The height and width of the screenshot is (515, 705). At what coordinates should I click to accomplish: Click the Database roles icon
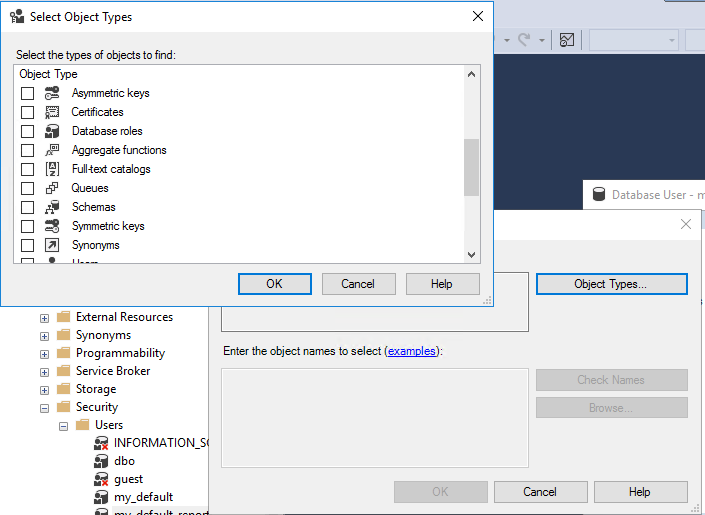[x=52, y=131]
